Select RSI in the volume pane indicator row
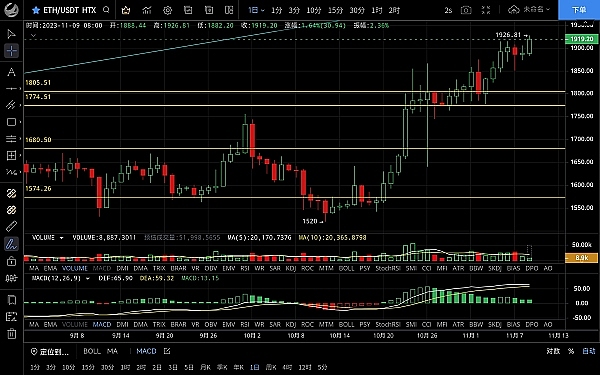The height and width of the screenshot is (375, 600). click(x=245, y=269)
